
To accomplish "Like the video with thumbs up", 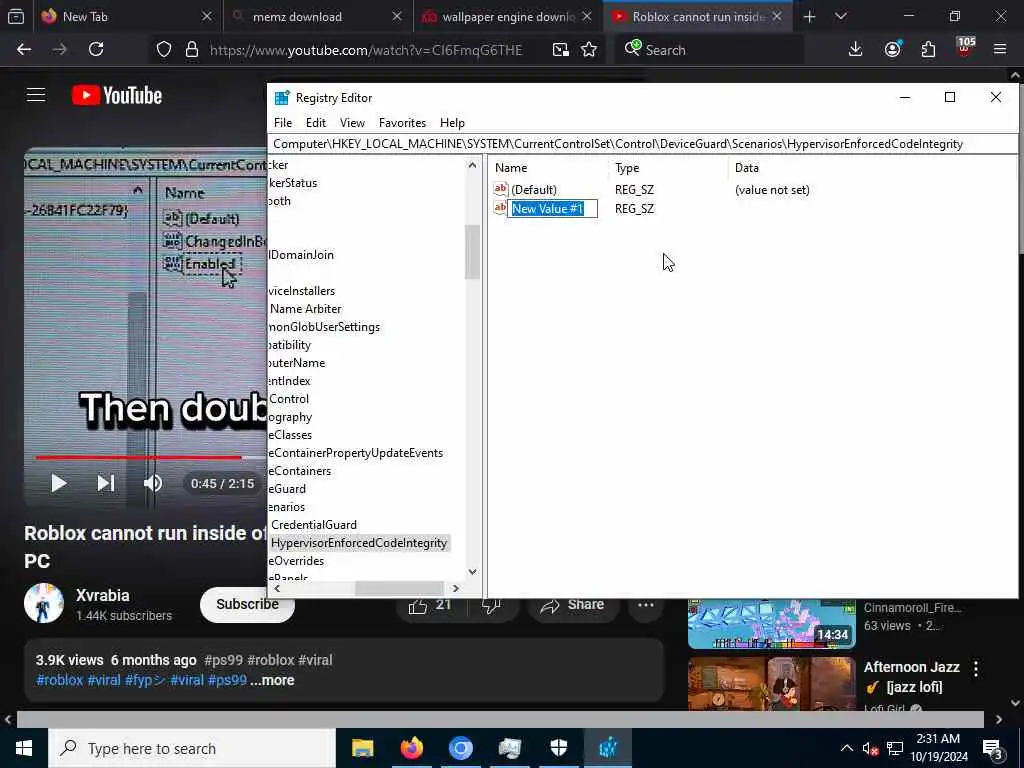I will pos(429,605).
